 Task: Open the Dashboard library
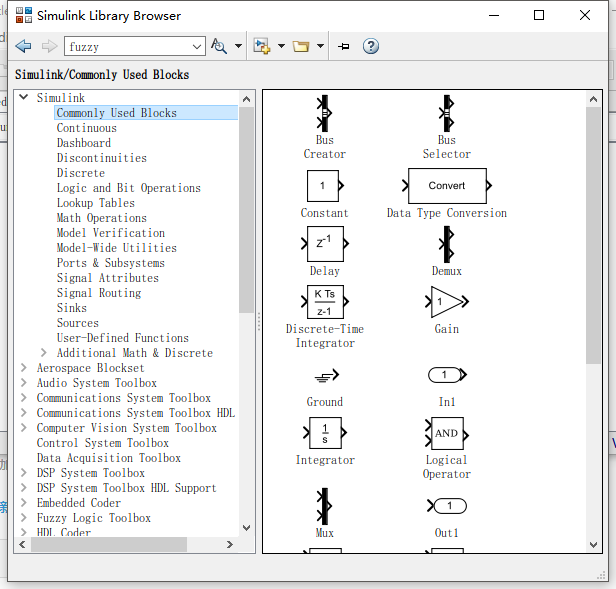(x=84, y=143)
